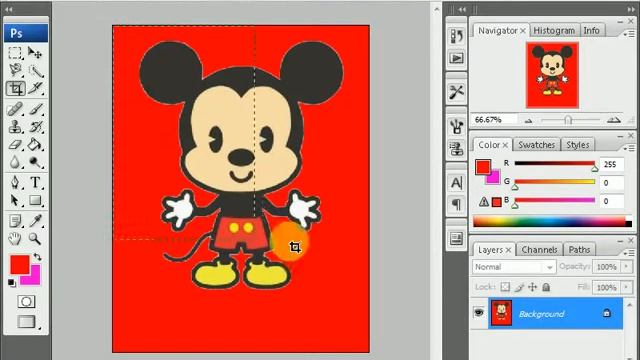The width and height of the screenshot is (640, 360).
Task: Switch to the Styles tab
Action: tap(578, 145)
